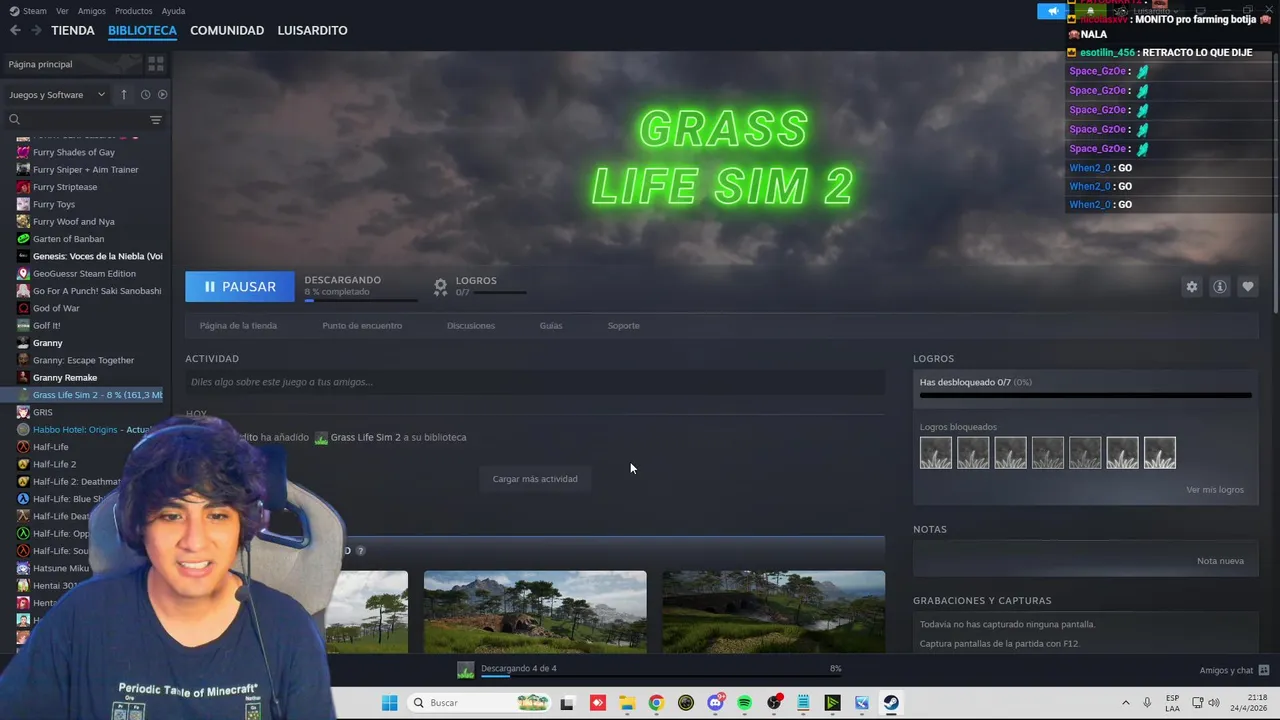Image resolution: width=1280 pixels, height=720 pixels.
Task: Click the last locked achievement icon
Action: point(1160,453)
